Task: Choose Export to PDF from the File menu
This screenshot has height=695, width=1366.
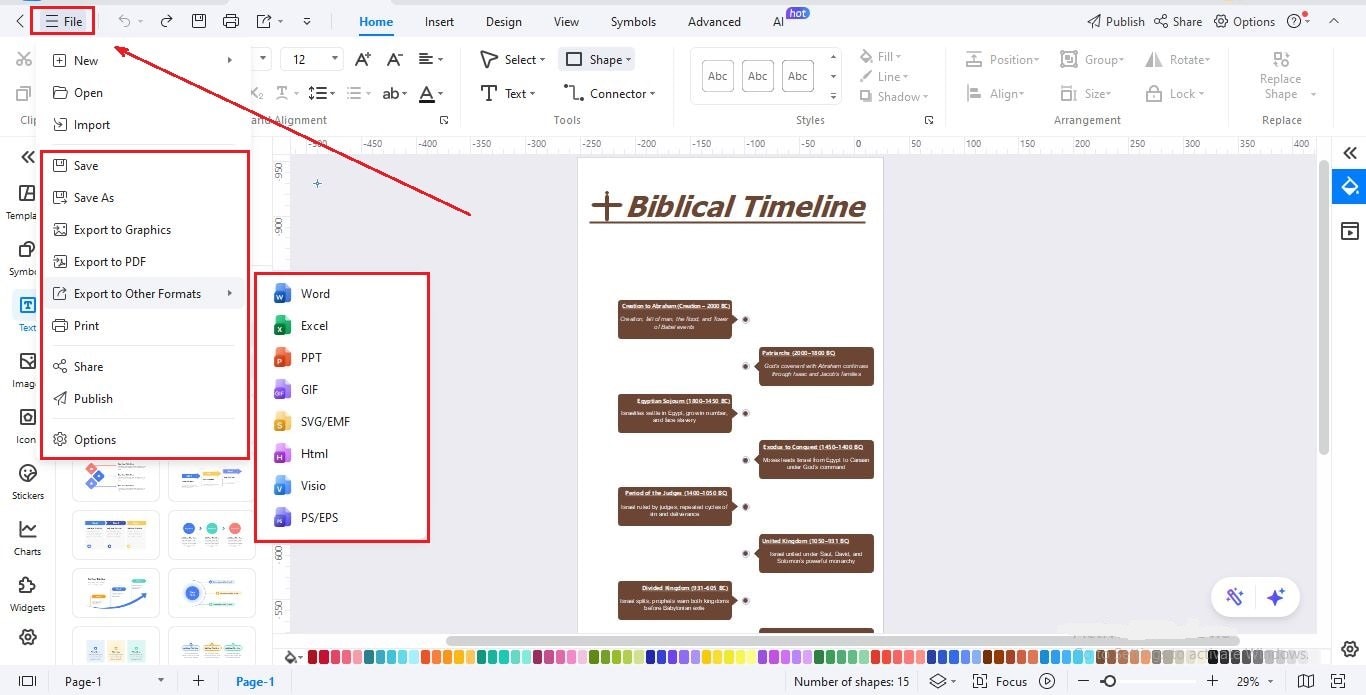Action: click(109, 261)
